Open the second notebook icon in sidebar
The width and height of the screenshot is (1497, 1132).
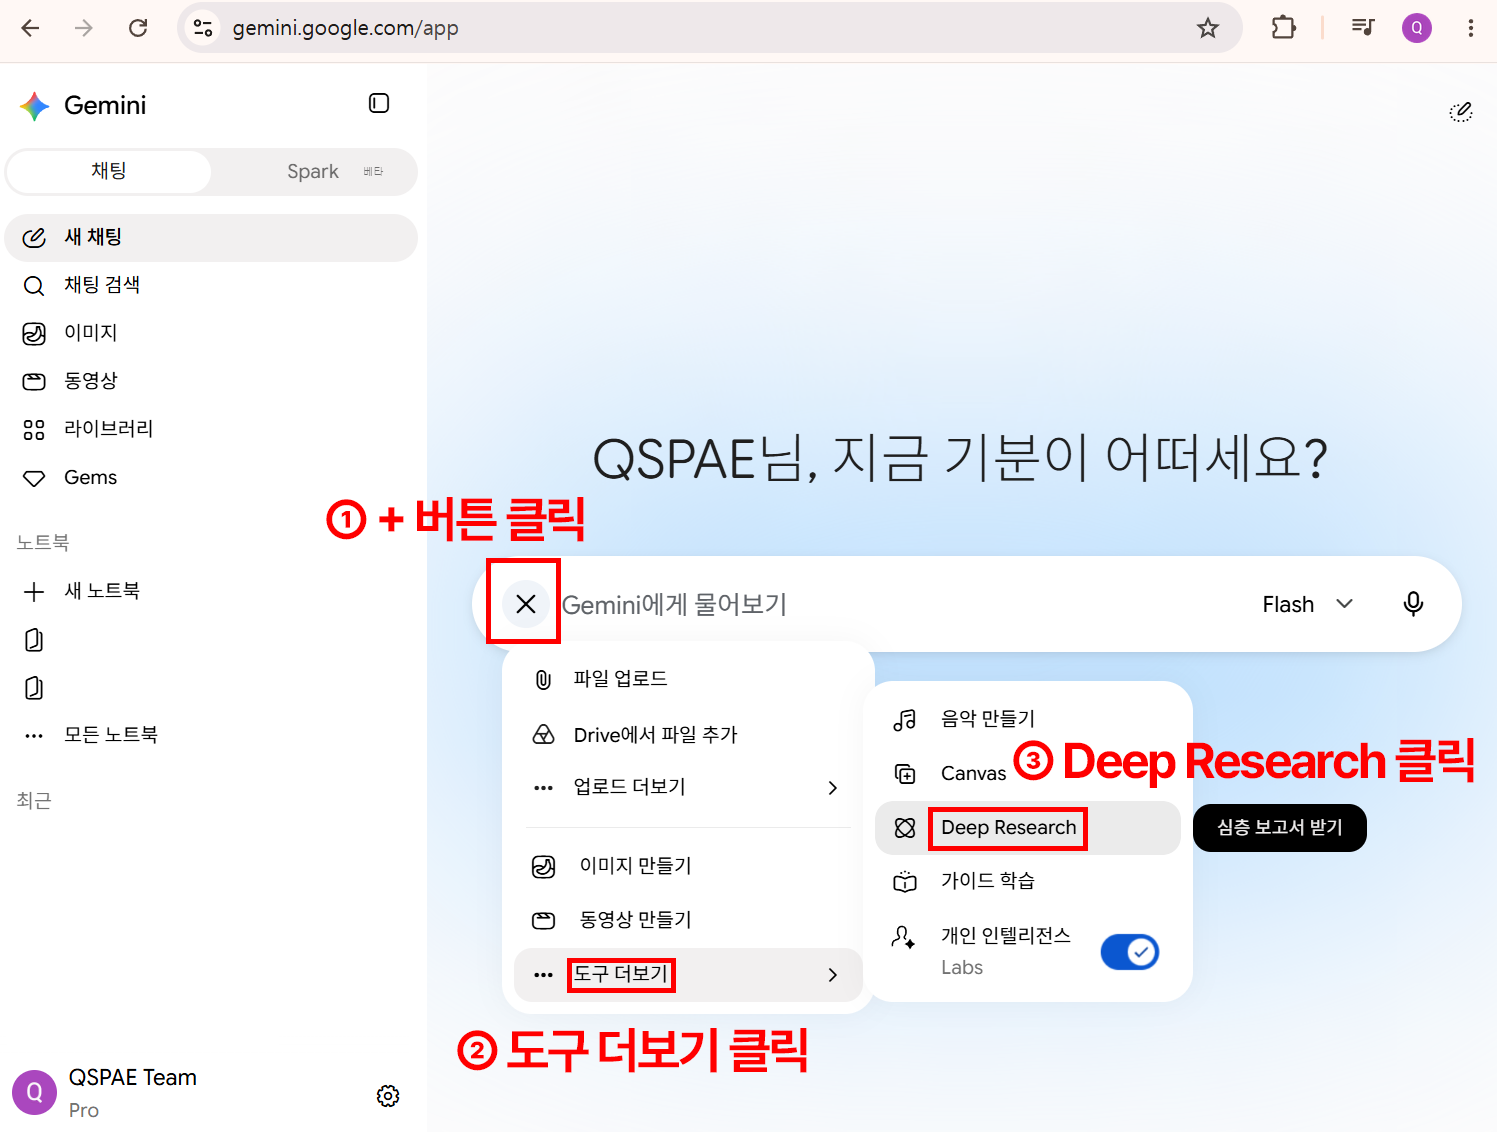(34, 688)
